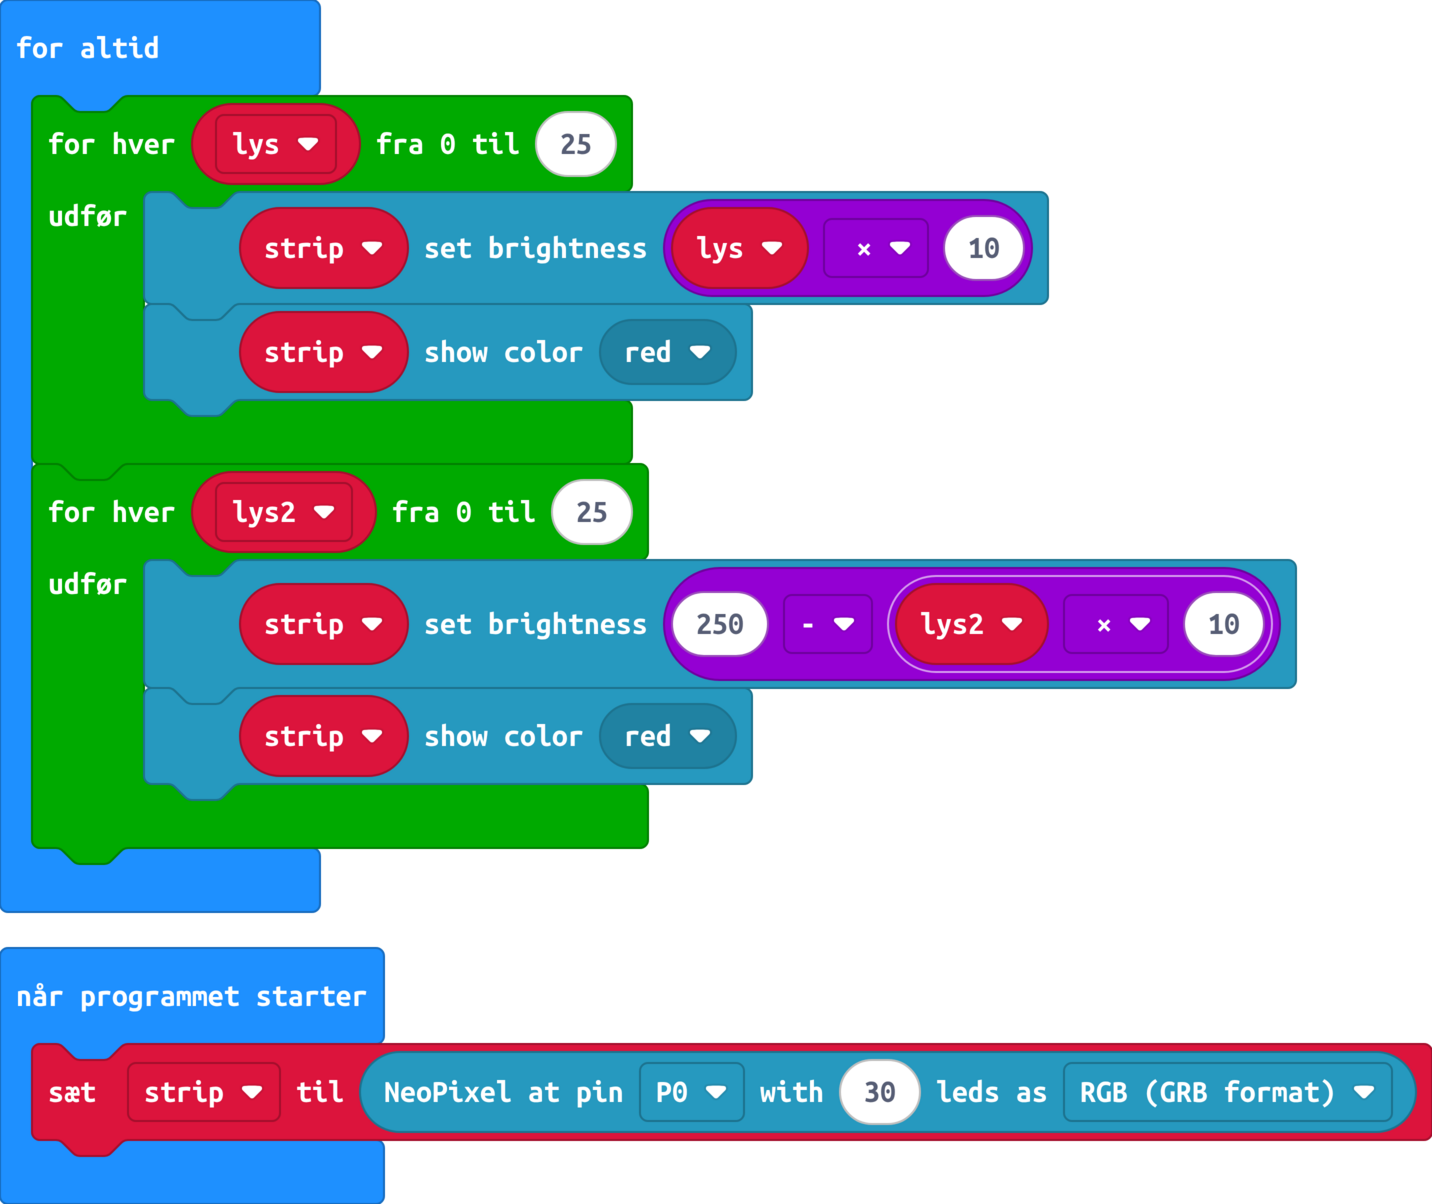
Task: Select the 10 multiplier field after lys2 ×
Action: (1224, 624)
